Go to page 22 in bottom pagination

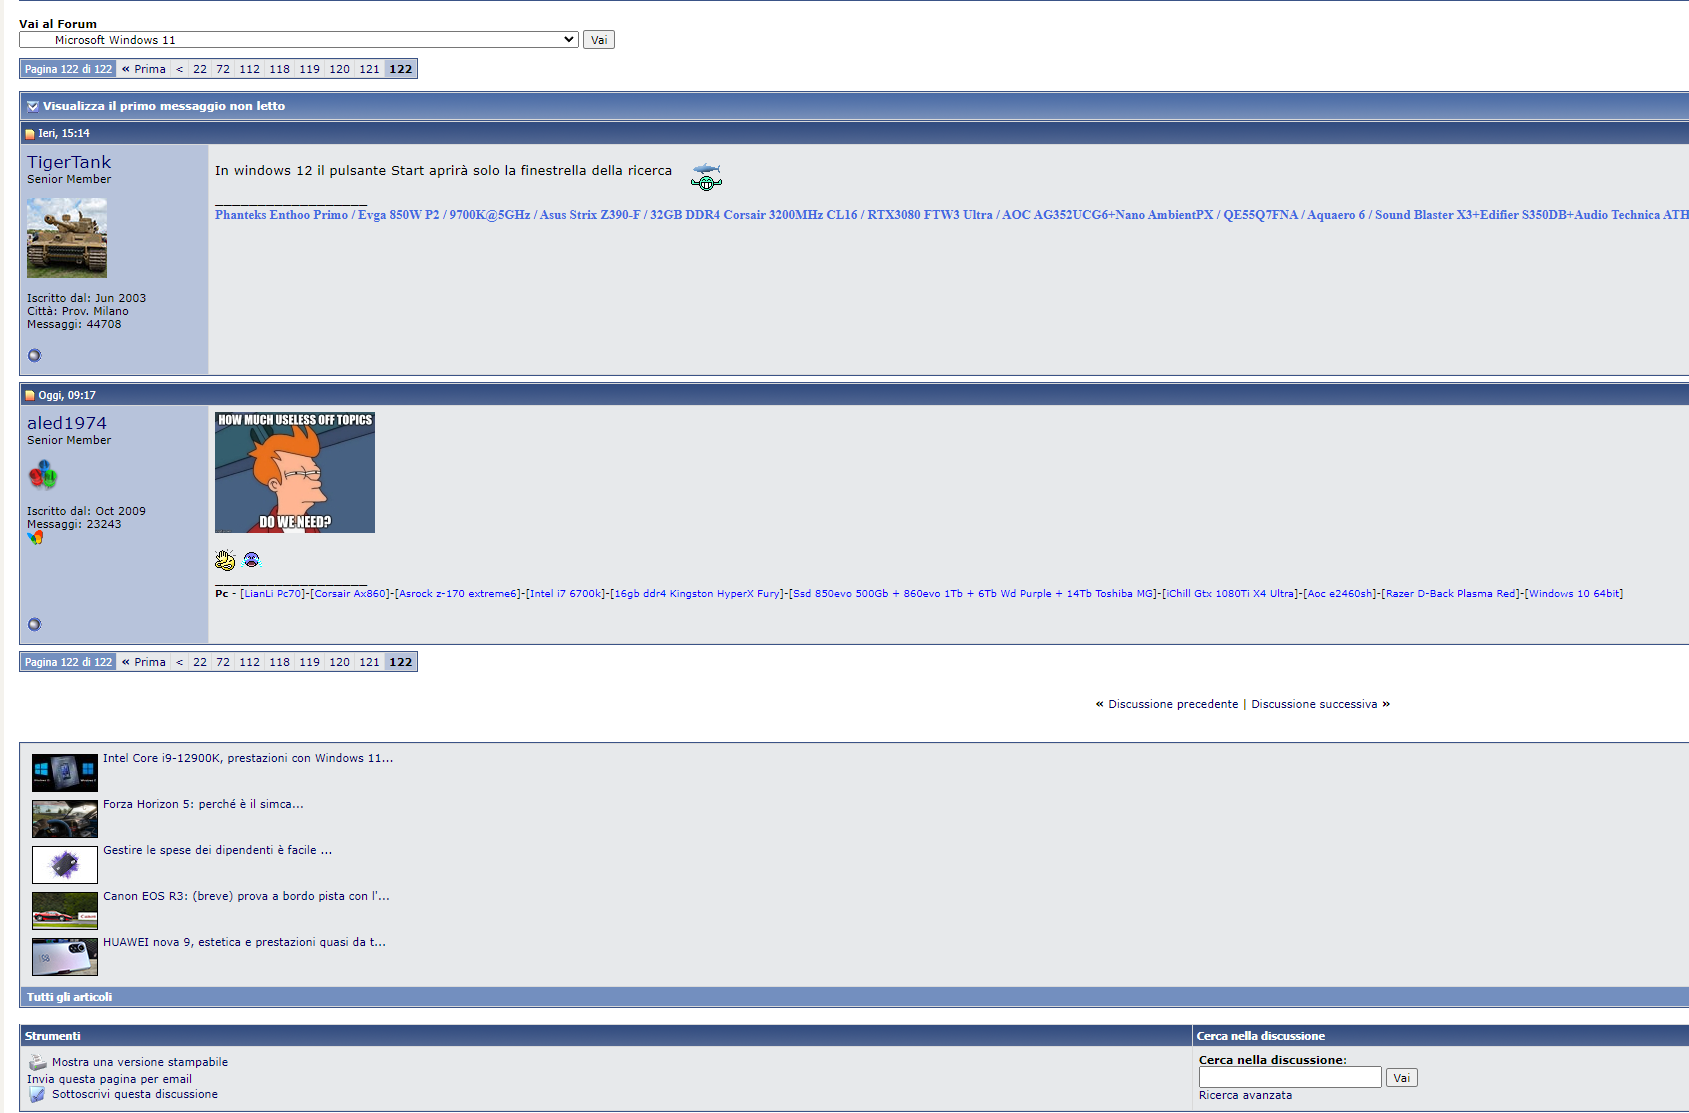(200, 662)
